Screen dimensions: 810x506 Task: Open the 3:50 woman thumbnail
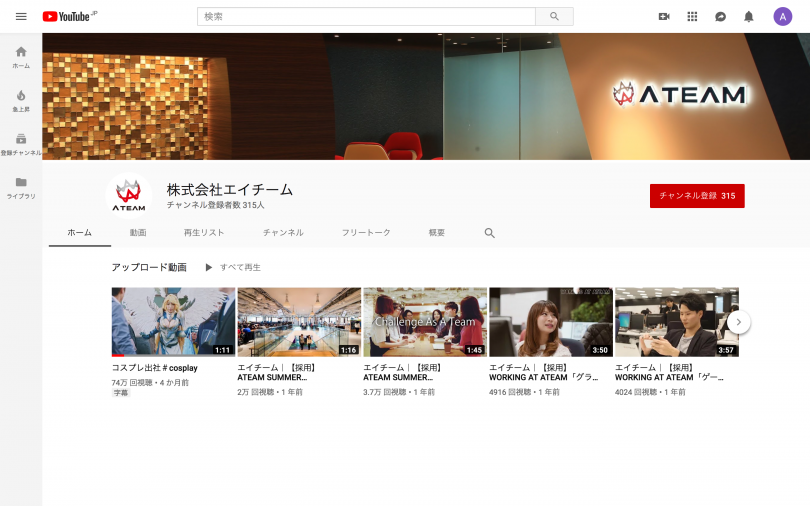(x=551, y=322)
